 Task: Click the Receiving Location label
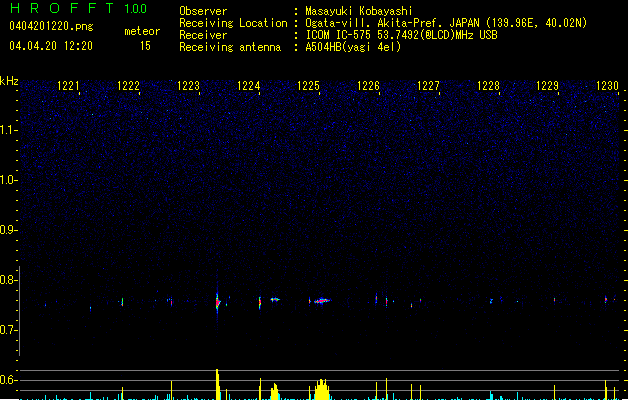[233, 23]
